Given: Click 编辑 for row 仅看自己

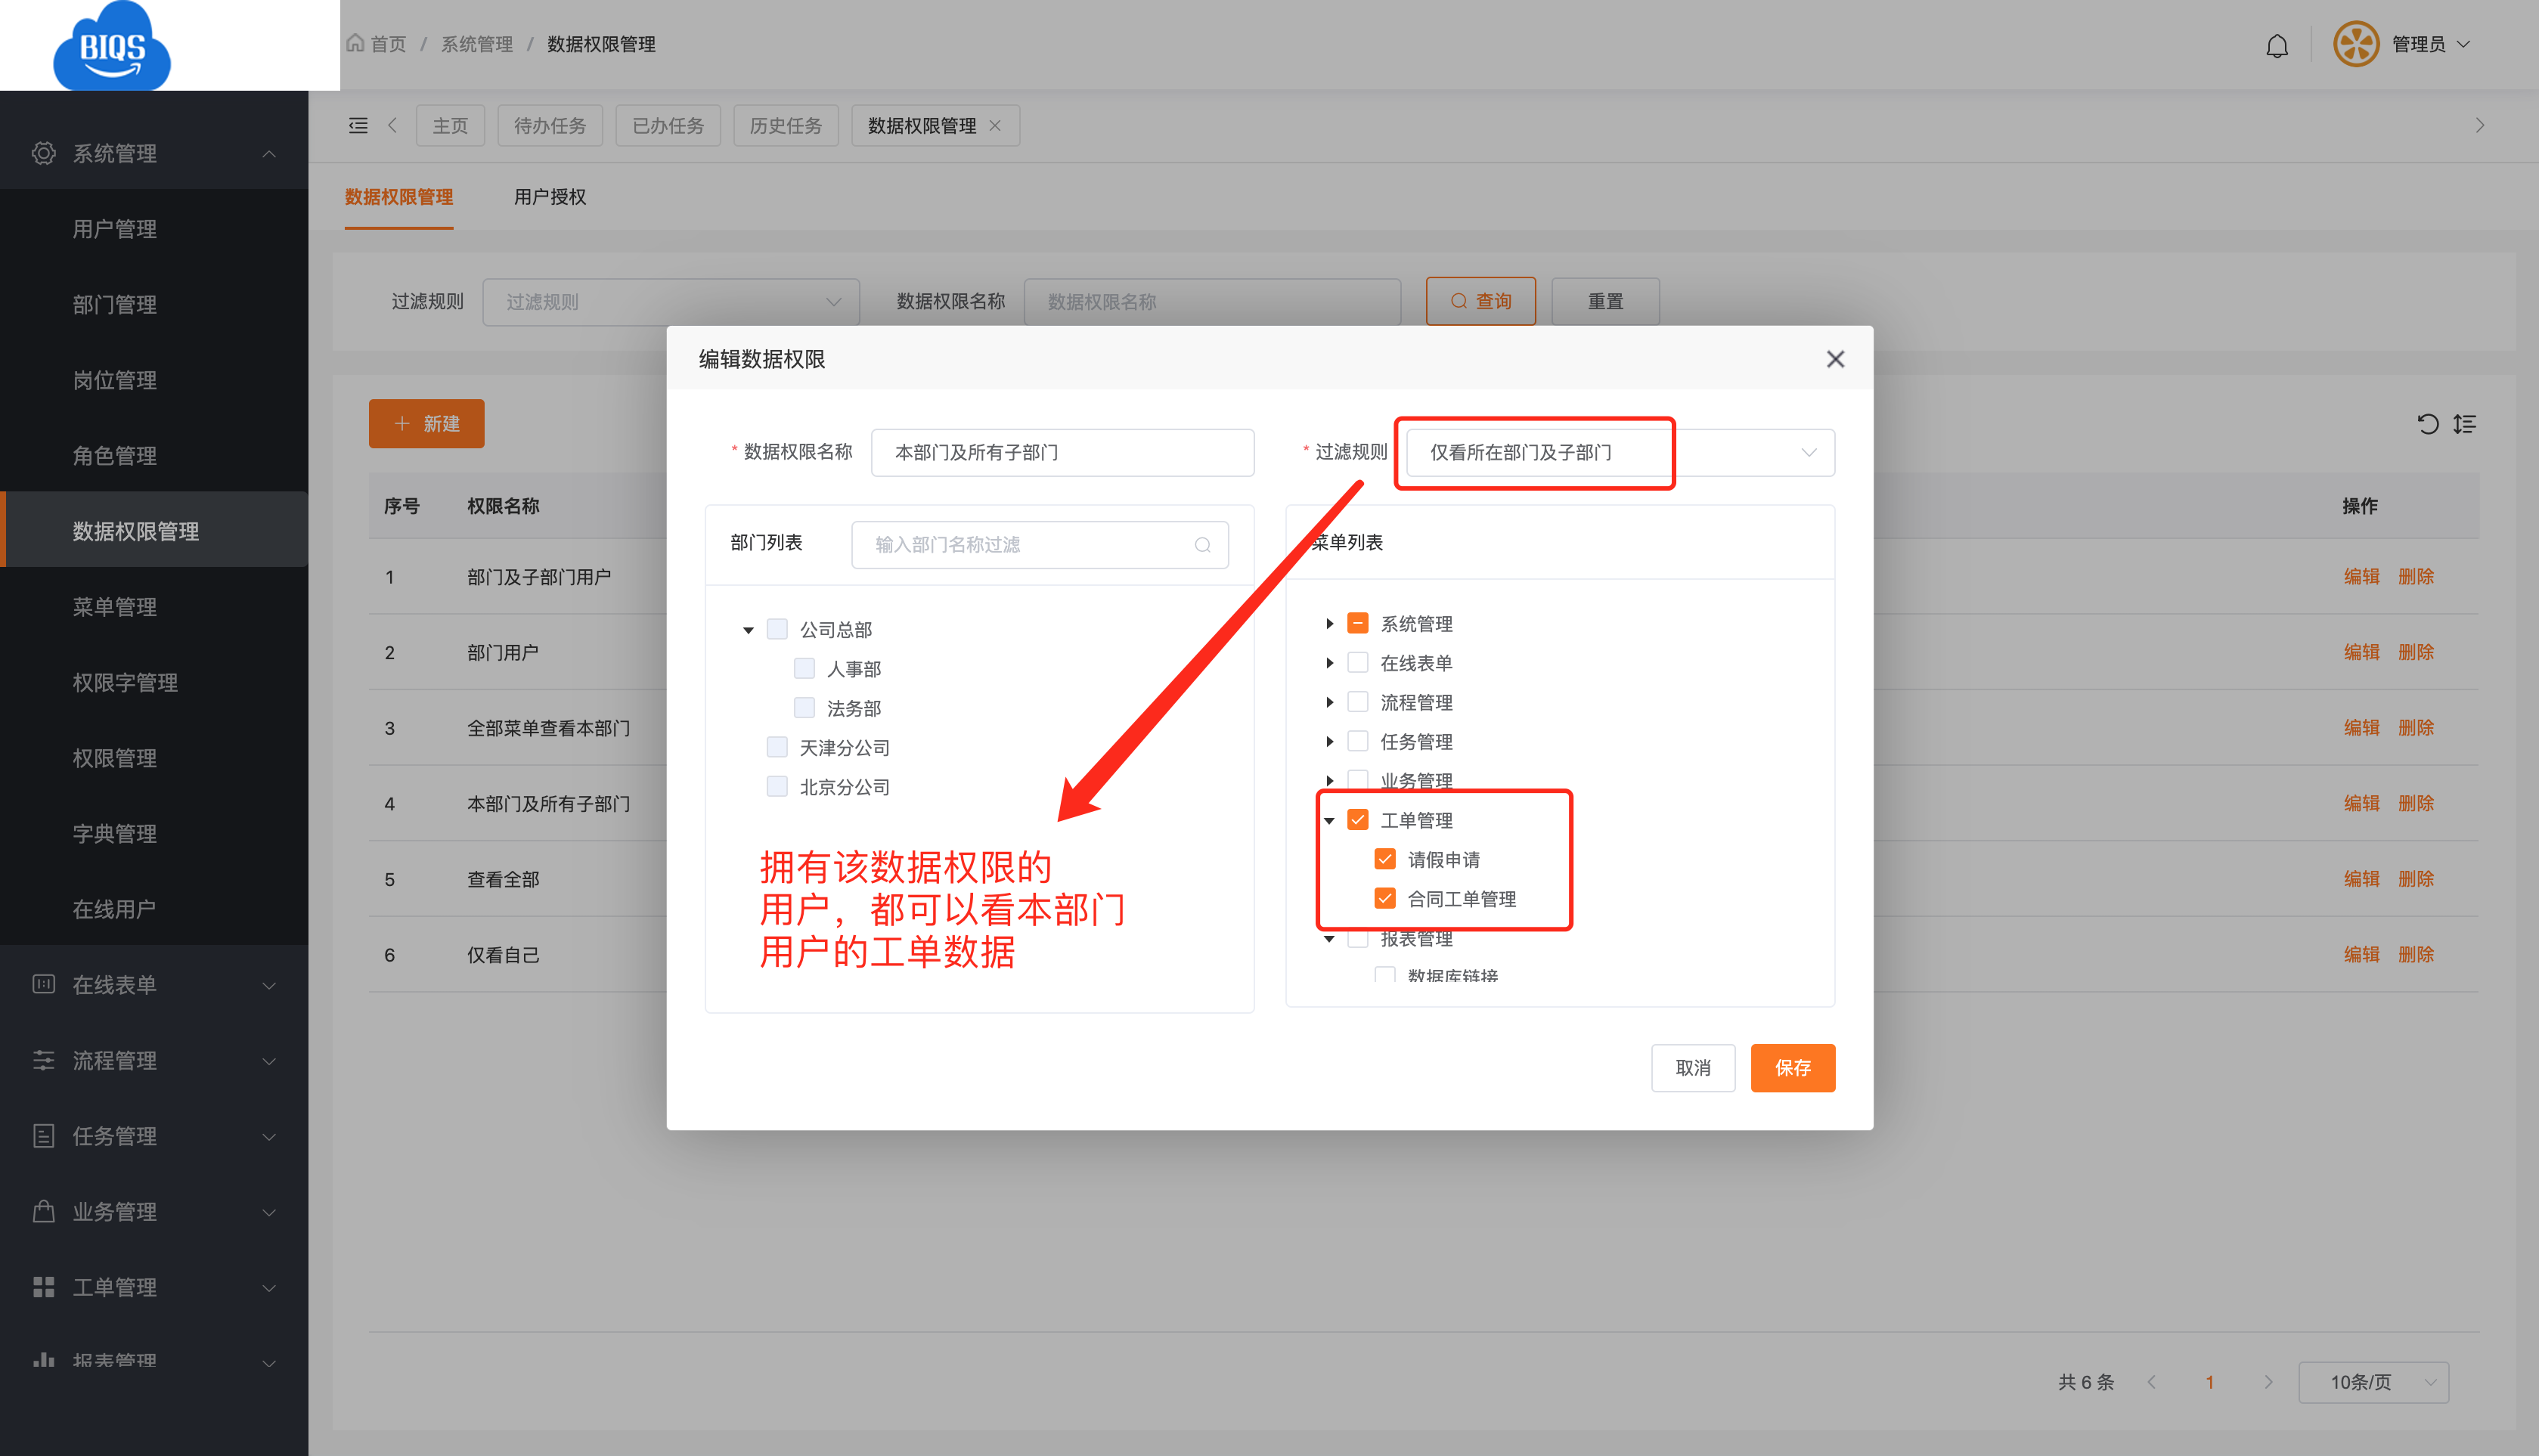Looking at the screenshot, I should click(x=2361, y=954).
